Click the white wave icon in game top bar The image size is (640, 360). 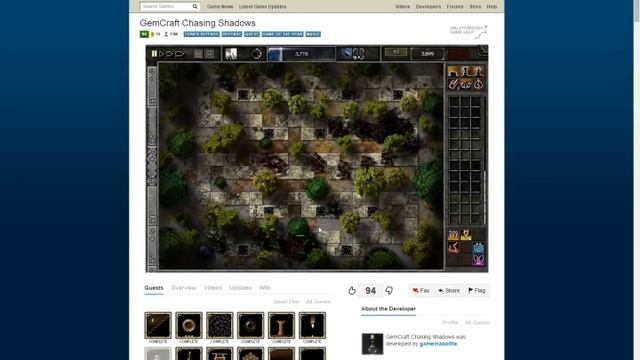point(231,54)
